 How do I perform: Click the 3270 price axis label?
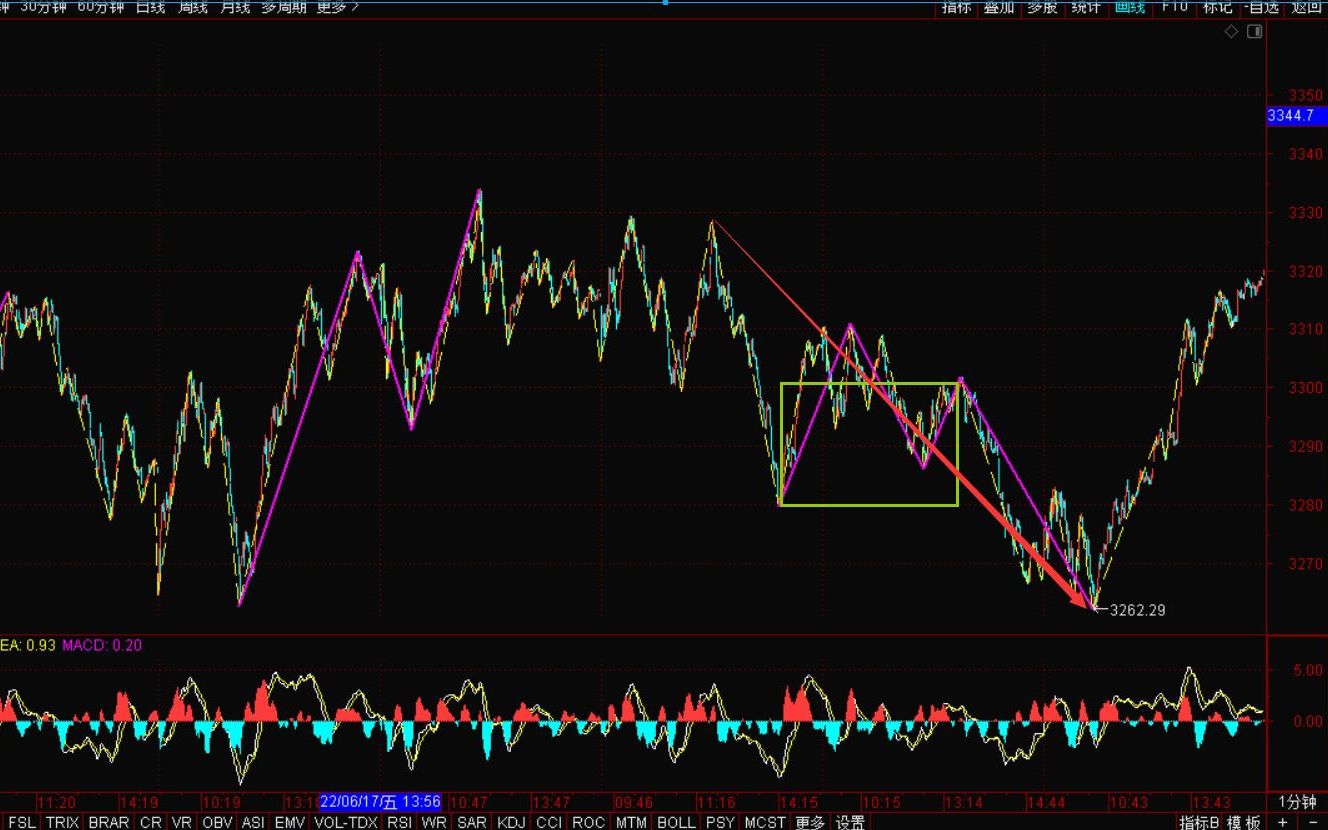pyautogui.click(x=1306, y=564)
